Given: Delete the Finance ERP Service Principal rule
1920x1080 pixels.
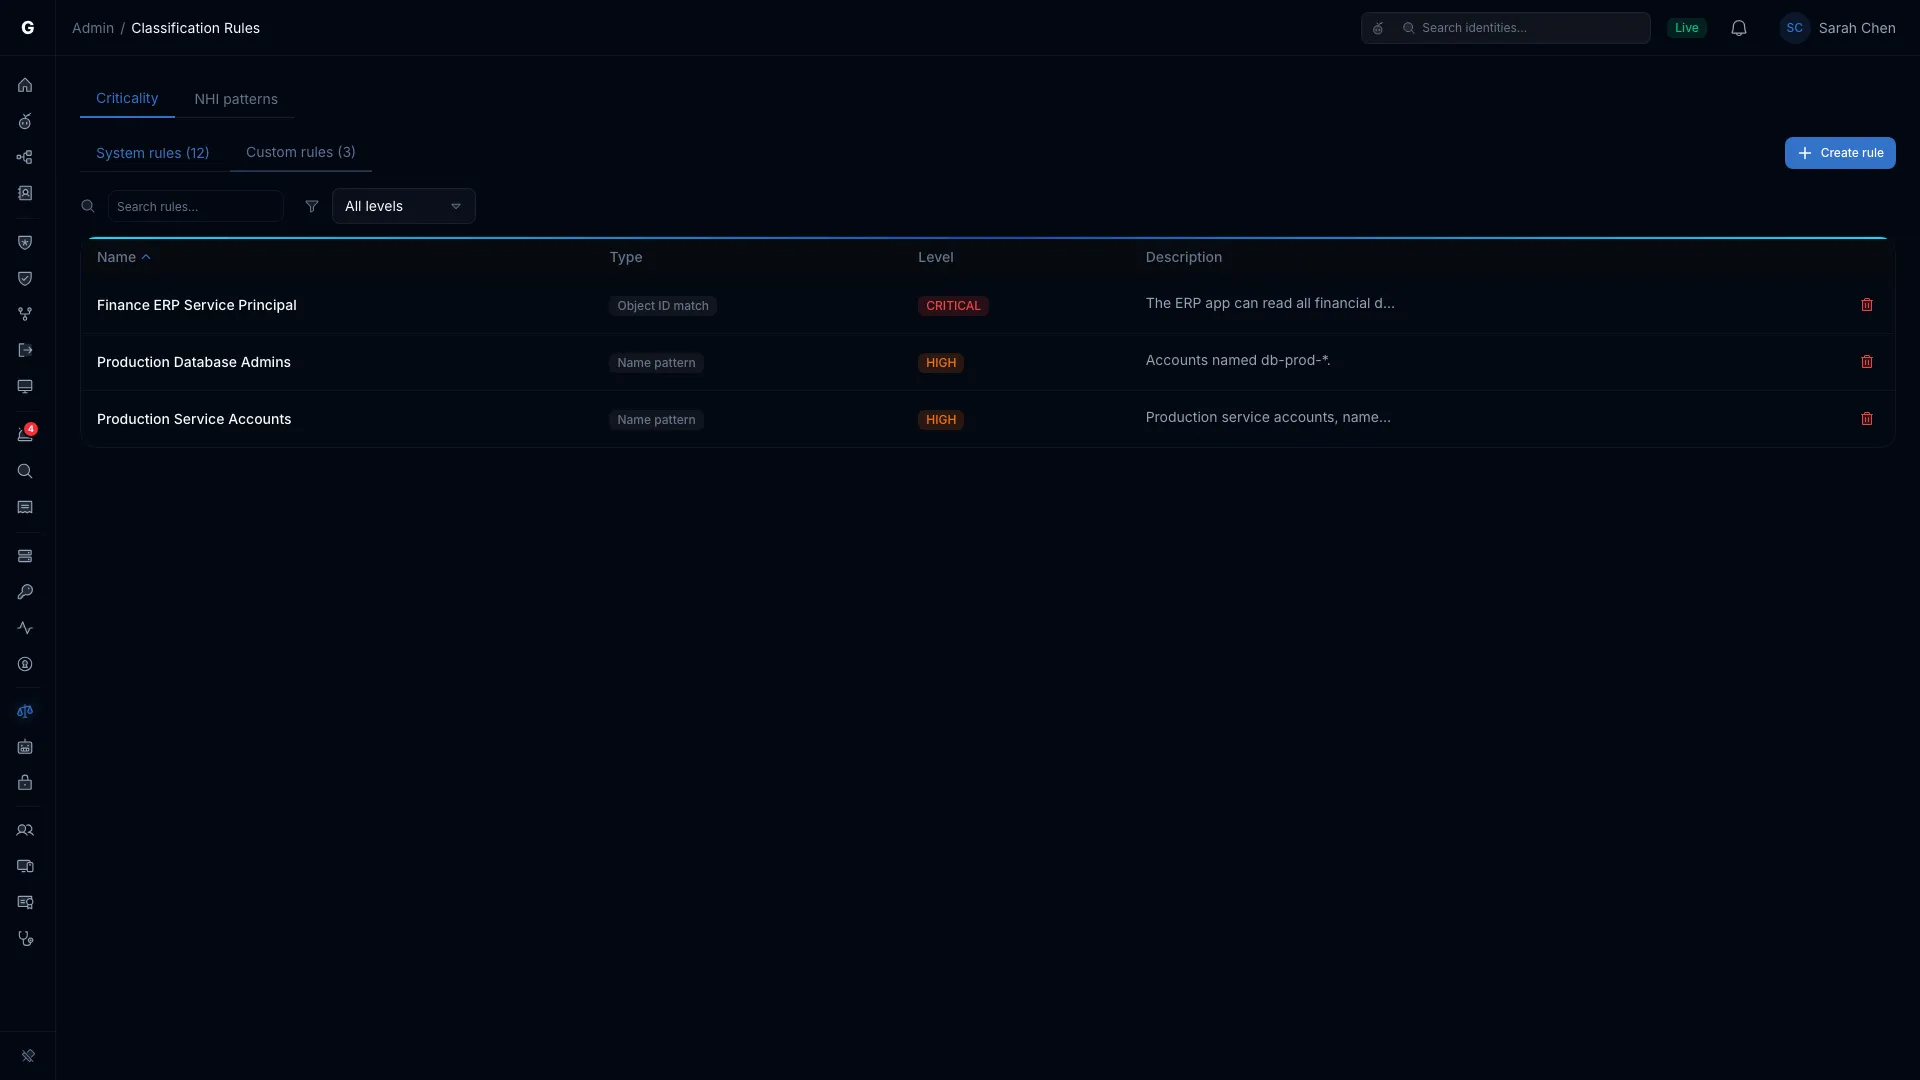Looking at the screenshot, I should 1866,305.
